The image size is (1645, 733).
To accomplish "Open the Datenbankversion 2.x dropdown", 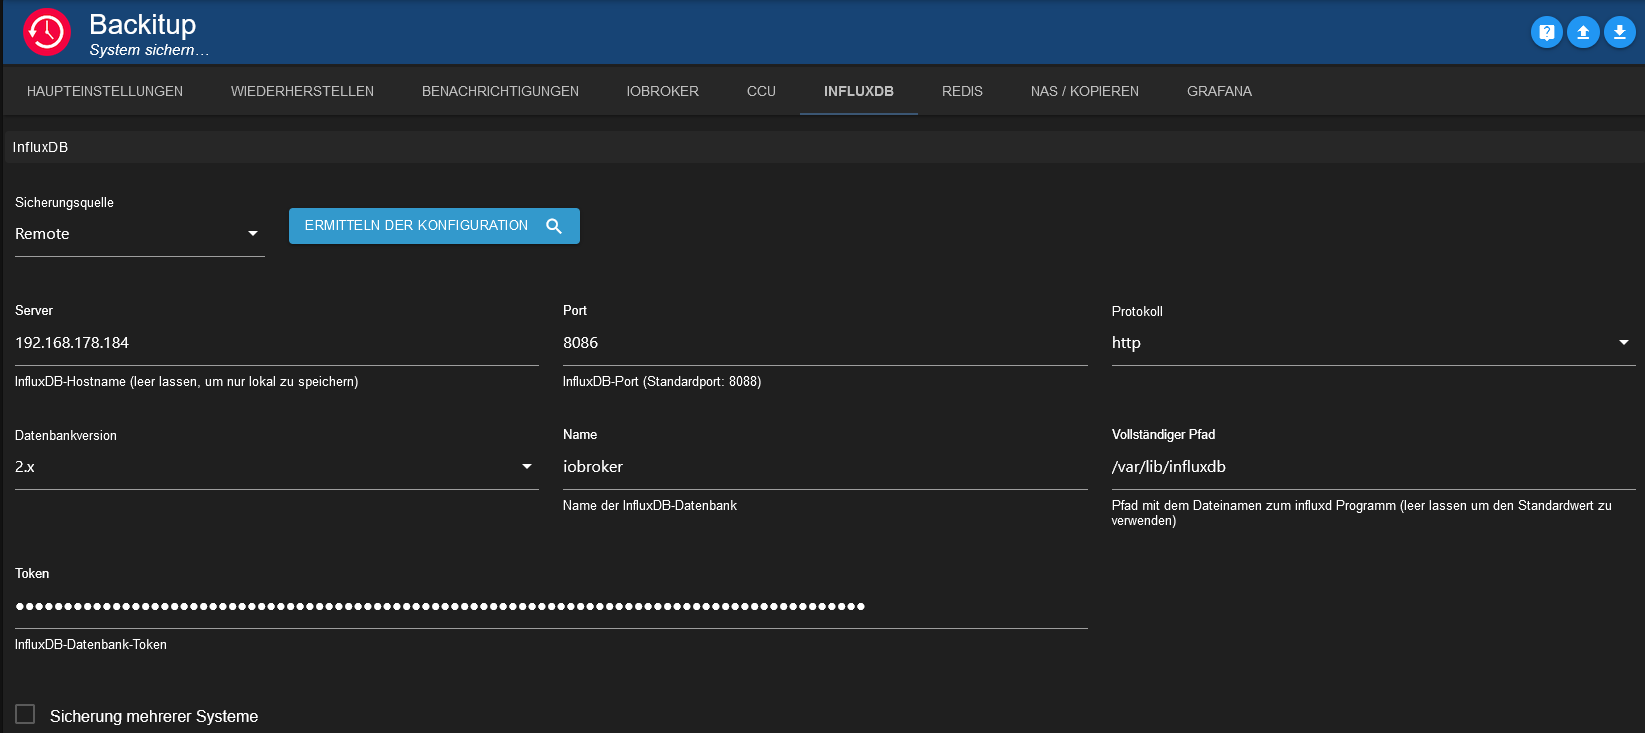I will click(x=276, y=467).
